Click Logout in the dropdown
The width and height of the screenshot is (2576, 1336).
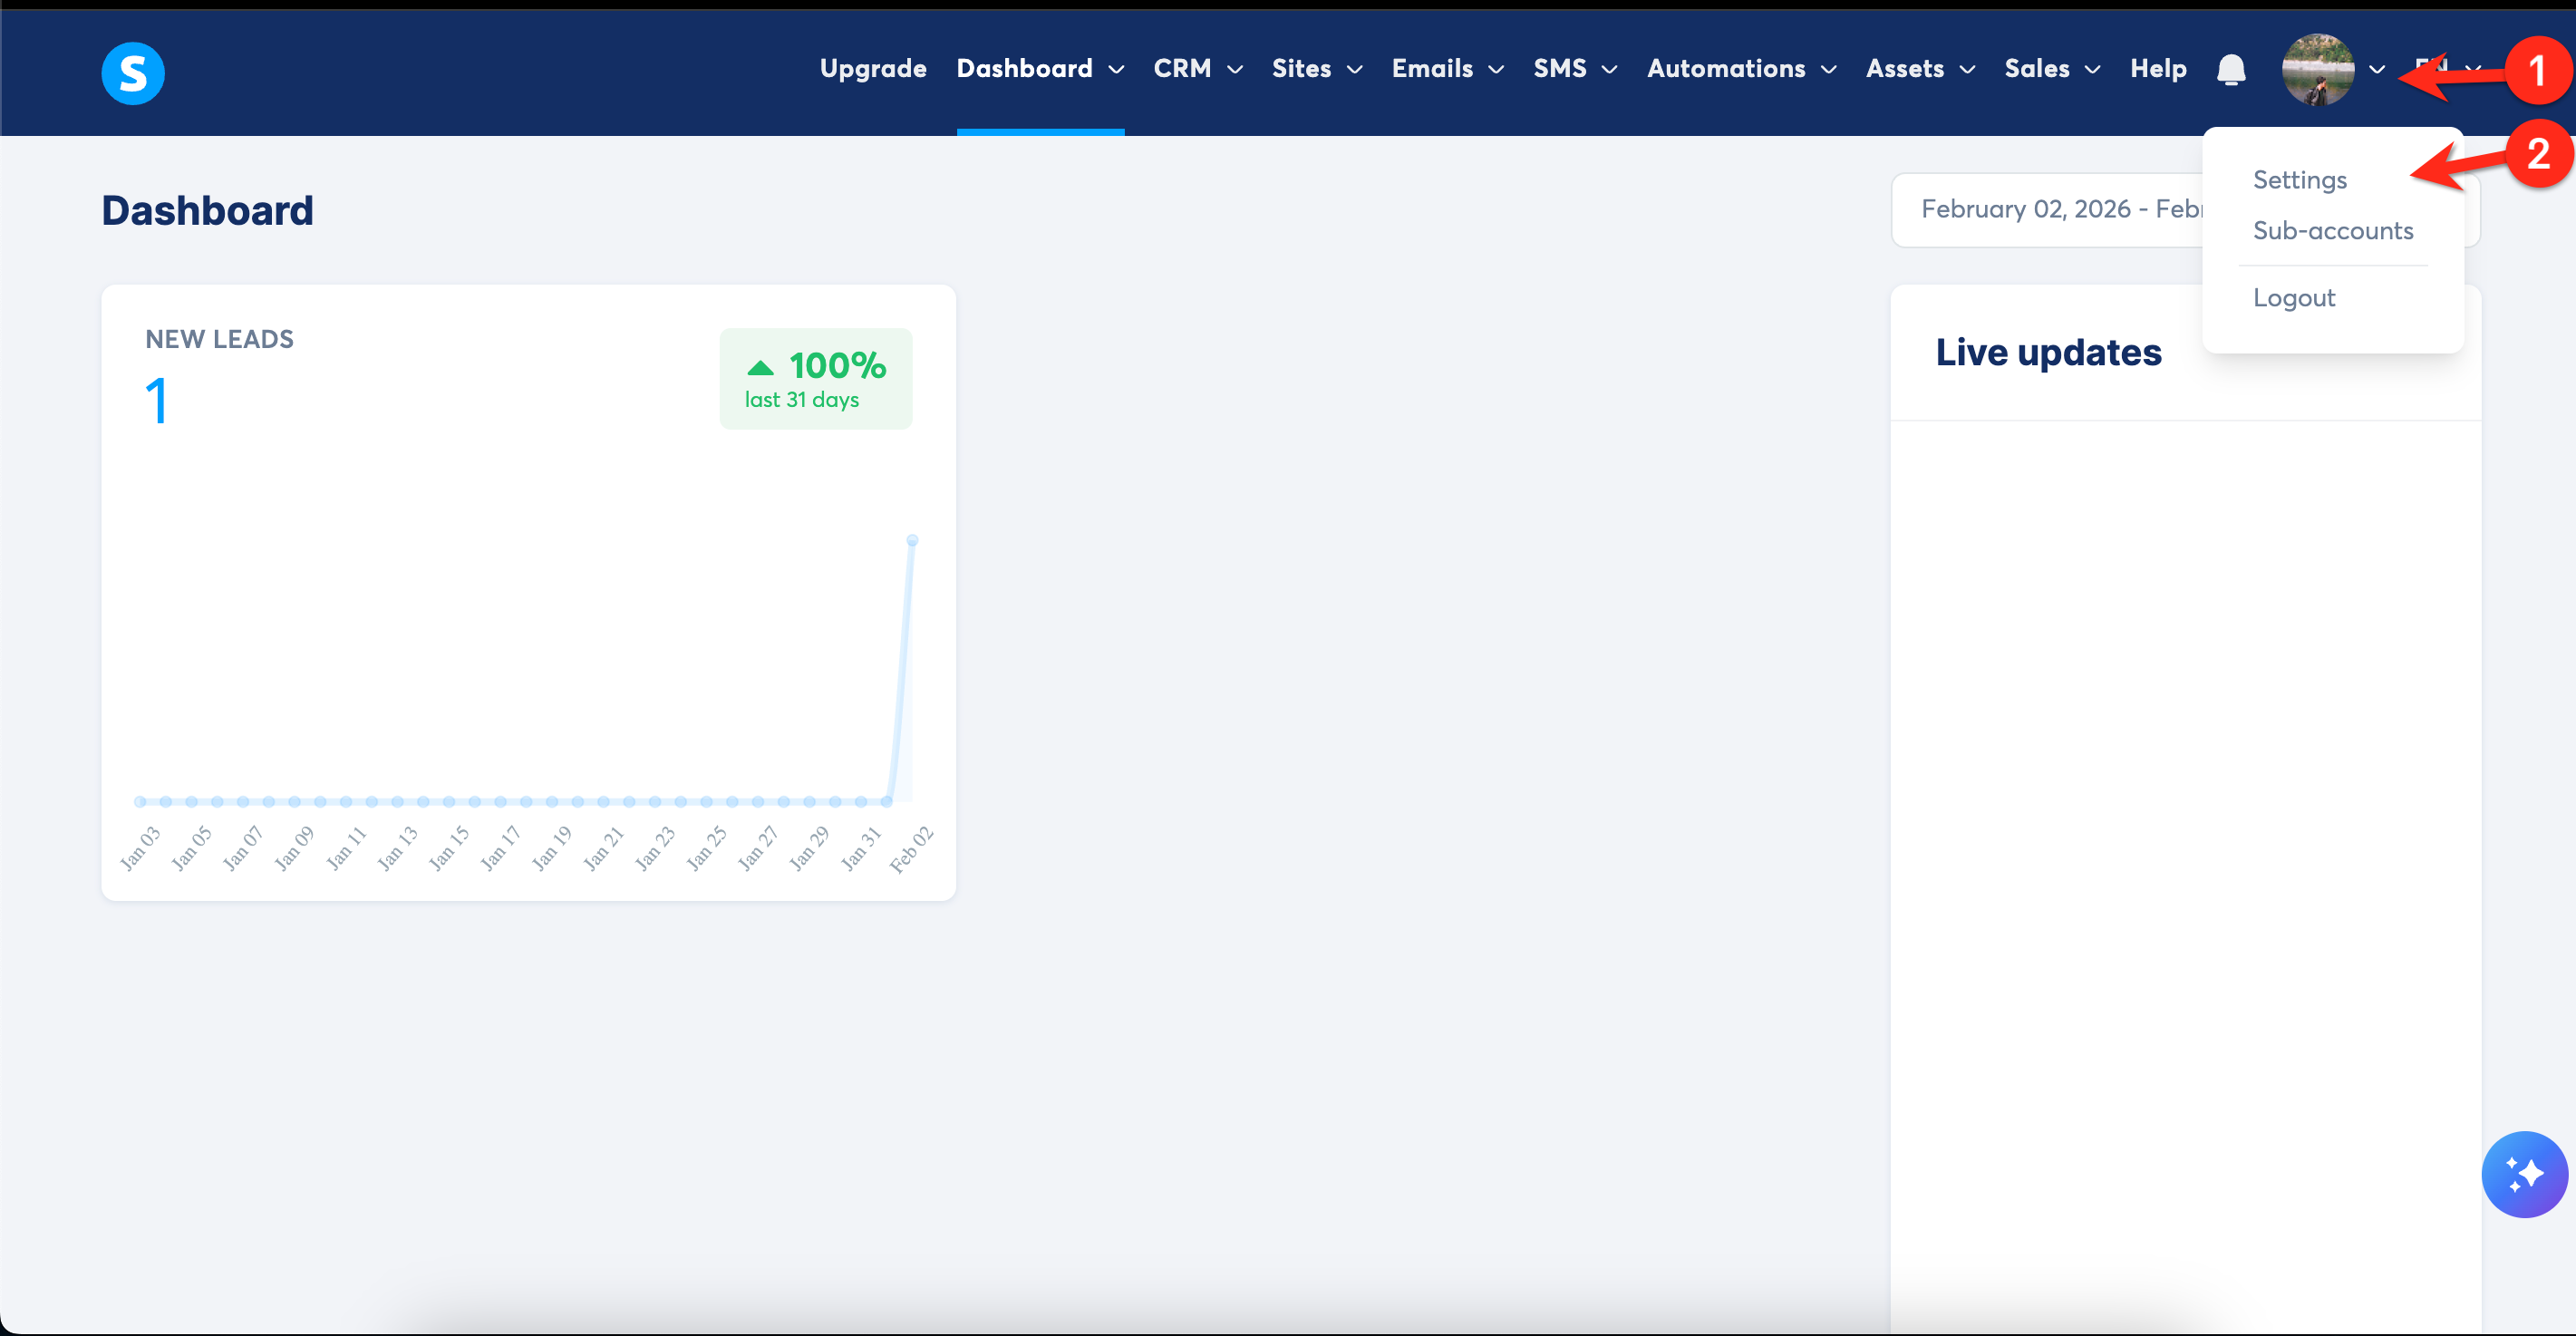tap(2293, 298)
